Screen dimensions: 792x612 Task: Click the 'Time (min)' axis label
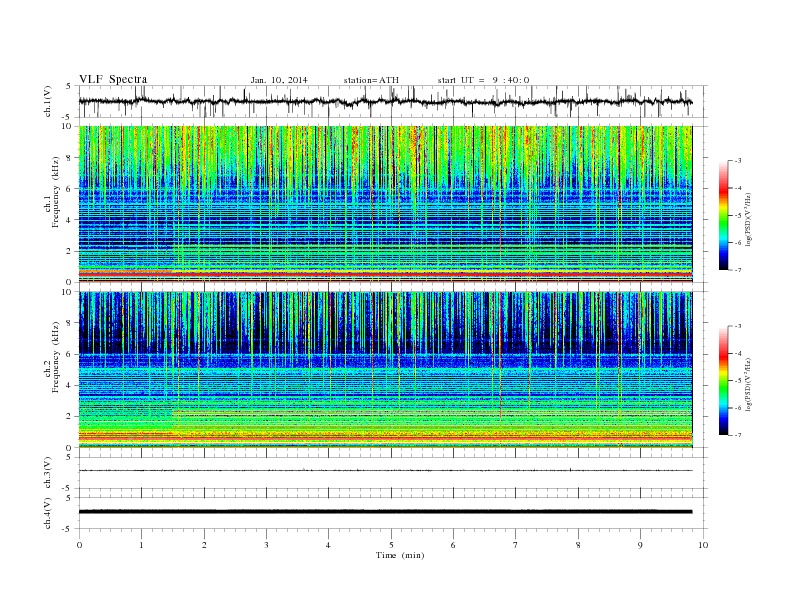[x=400, y=555]
